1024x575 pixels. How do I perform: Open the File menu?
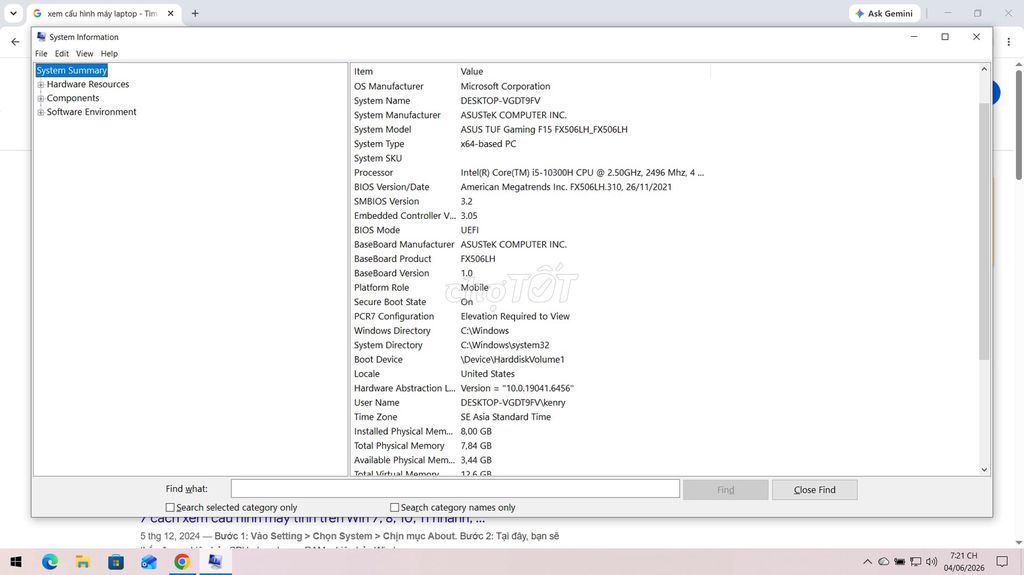[x=41, y=54]
